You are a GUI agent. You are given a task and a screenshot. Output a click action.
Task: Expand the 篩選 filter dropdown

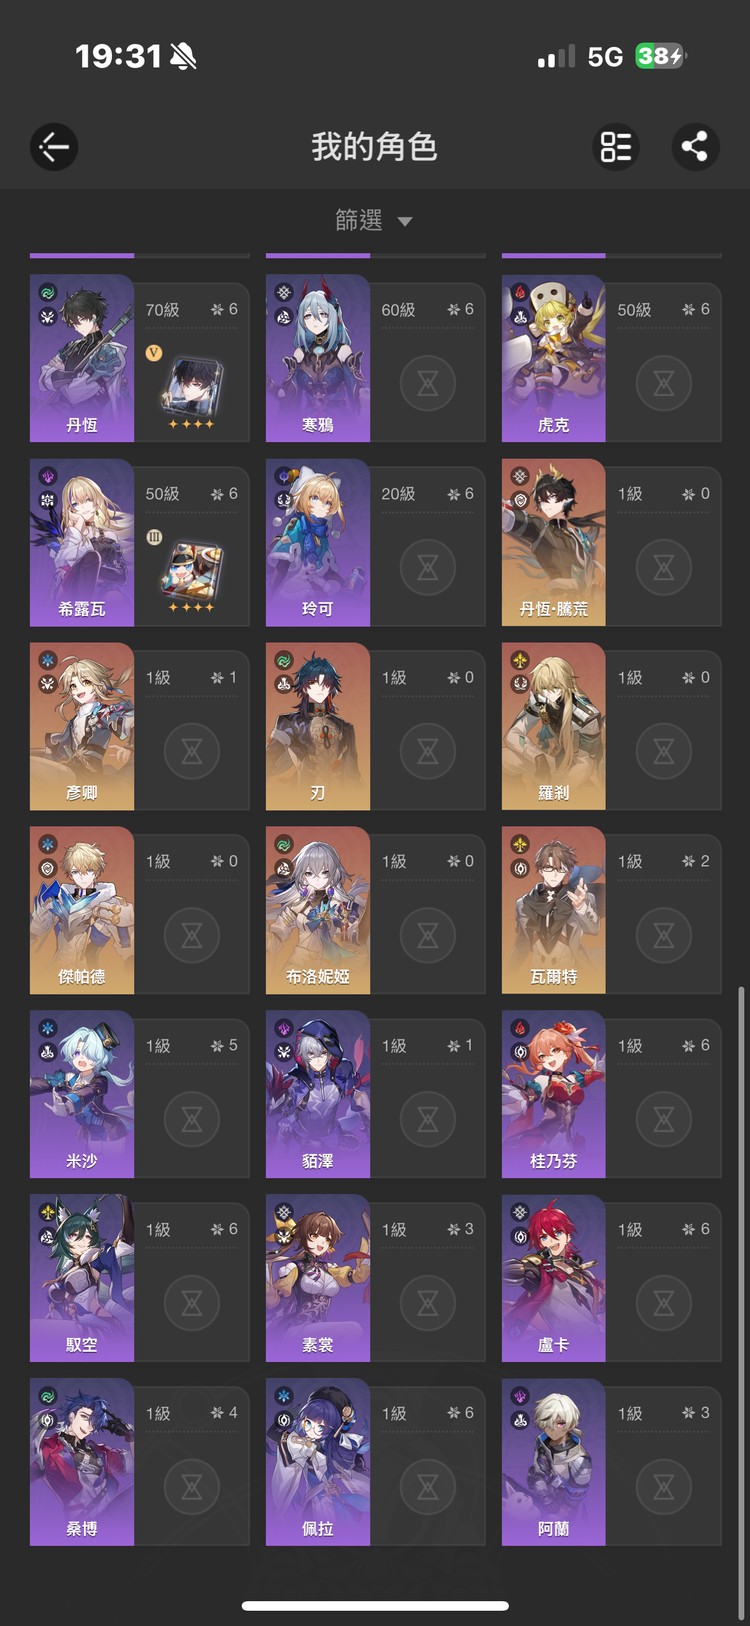click(374, 220)
